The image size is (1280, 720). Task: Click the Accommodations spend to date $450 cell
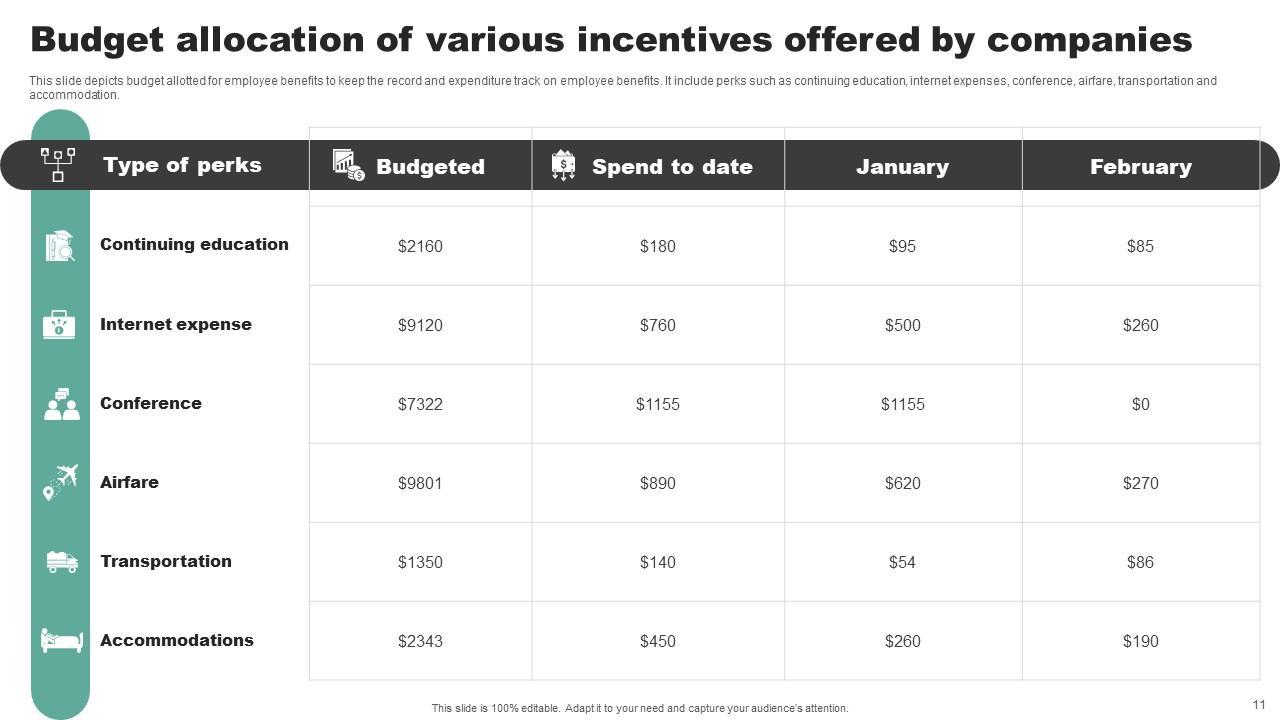coord(657,641)
